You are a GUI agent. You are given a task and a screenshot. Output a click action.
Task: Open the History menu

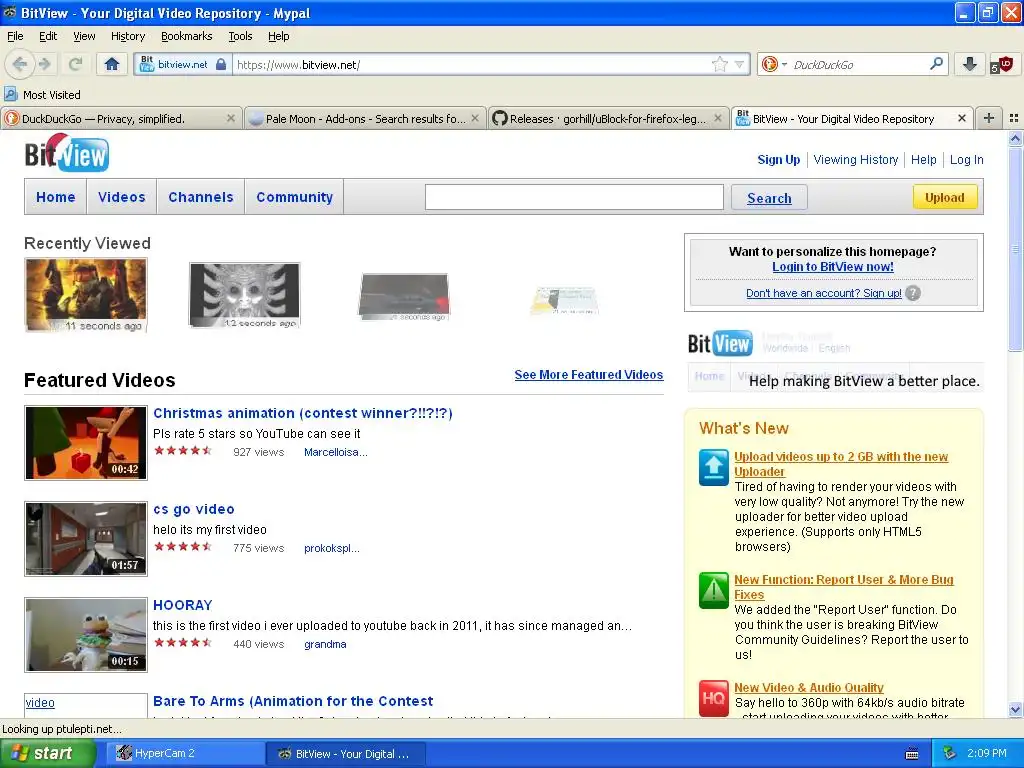coord(127,36)
